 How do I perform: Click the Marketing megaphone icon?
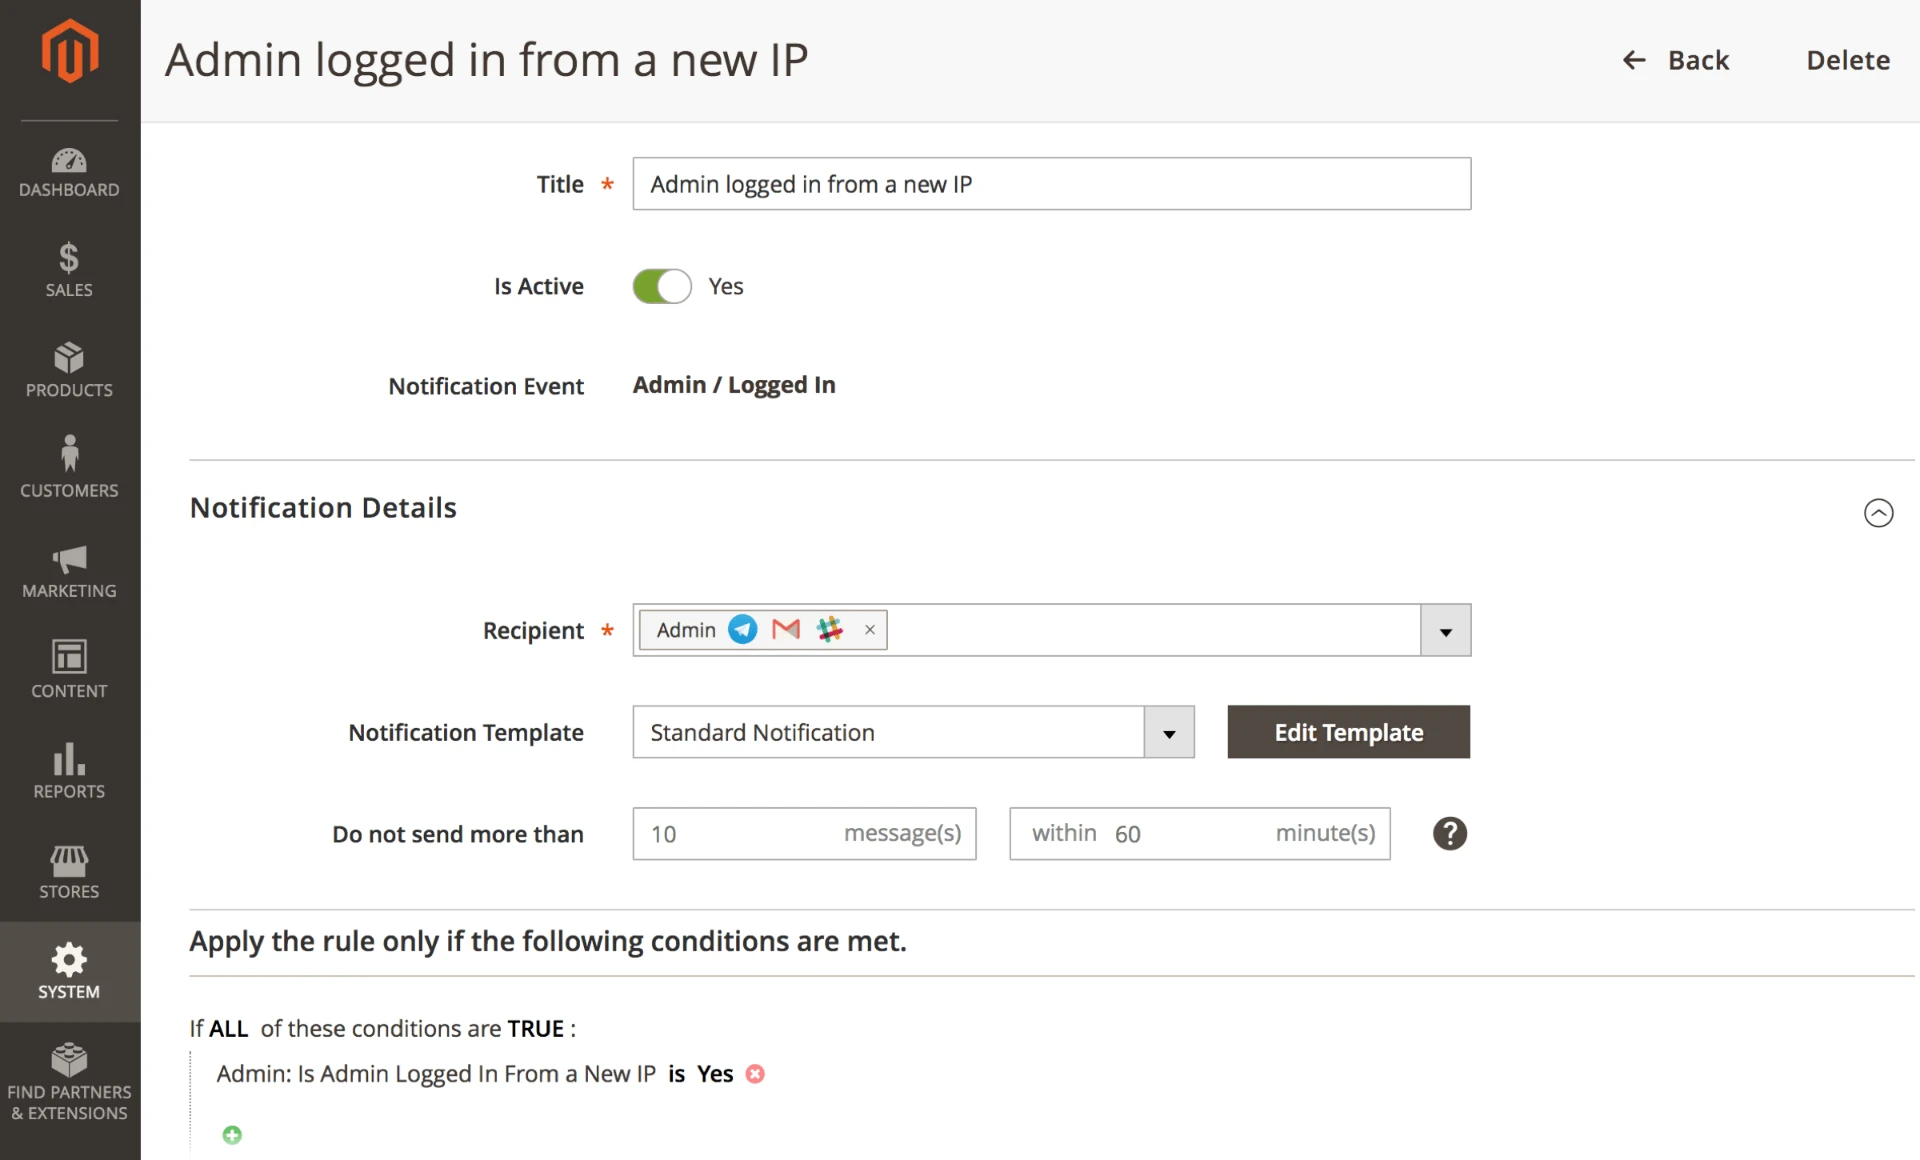pyautogui.click(x=69, y=558)
